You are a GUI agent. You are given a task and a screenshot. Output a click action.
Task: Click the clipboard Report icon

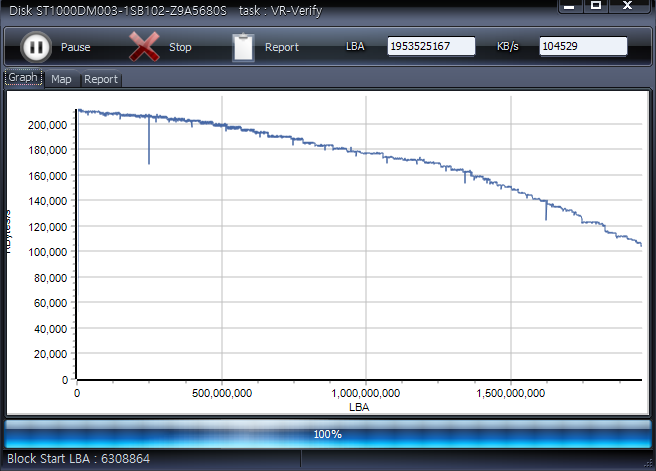[243, 47]
